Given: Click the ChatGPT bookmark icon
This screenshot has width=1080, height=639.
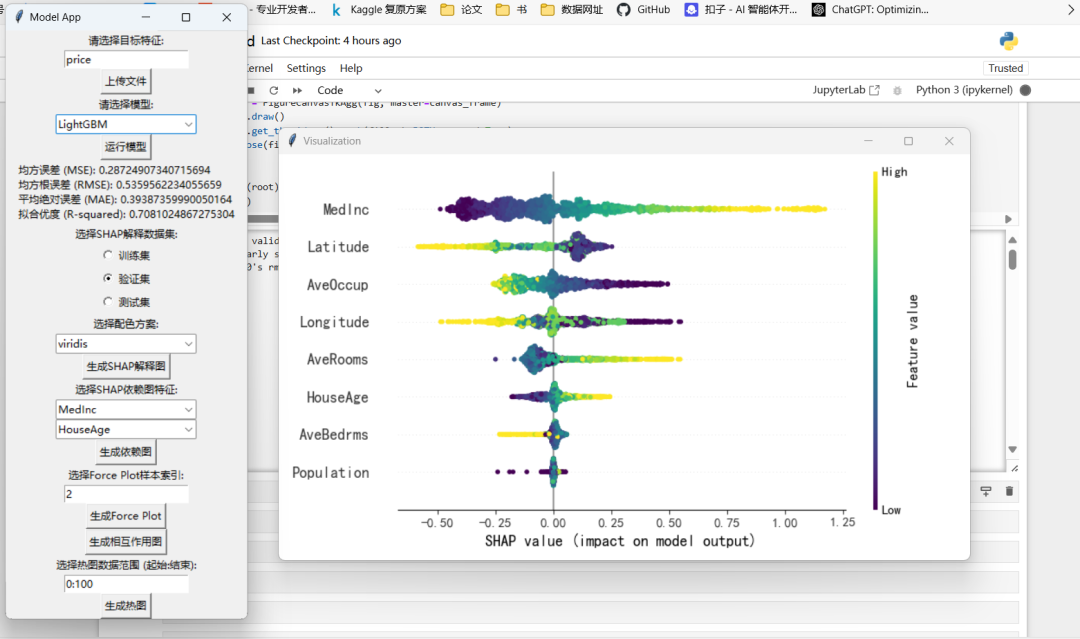Looking at the screenshot, I should [819, 9].
